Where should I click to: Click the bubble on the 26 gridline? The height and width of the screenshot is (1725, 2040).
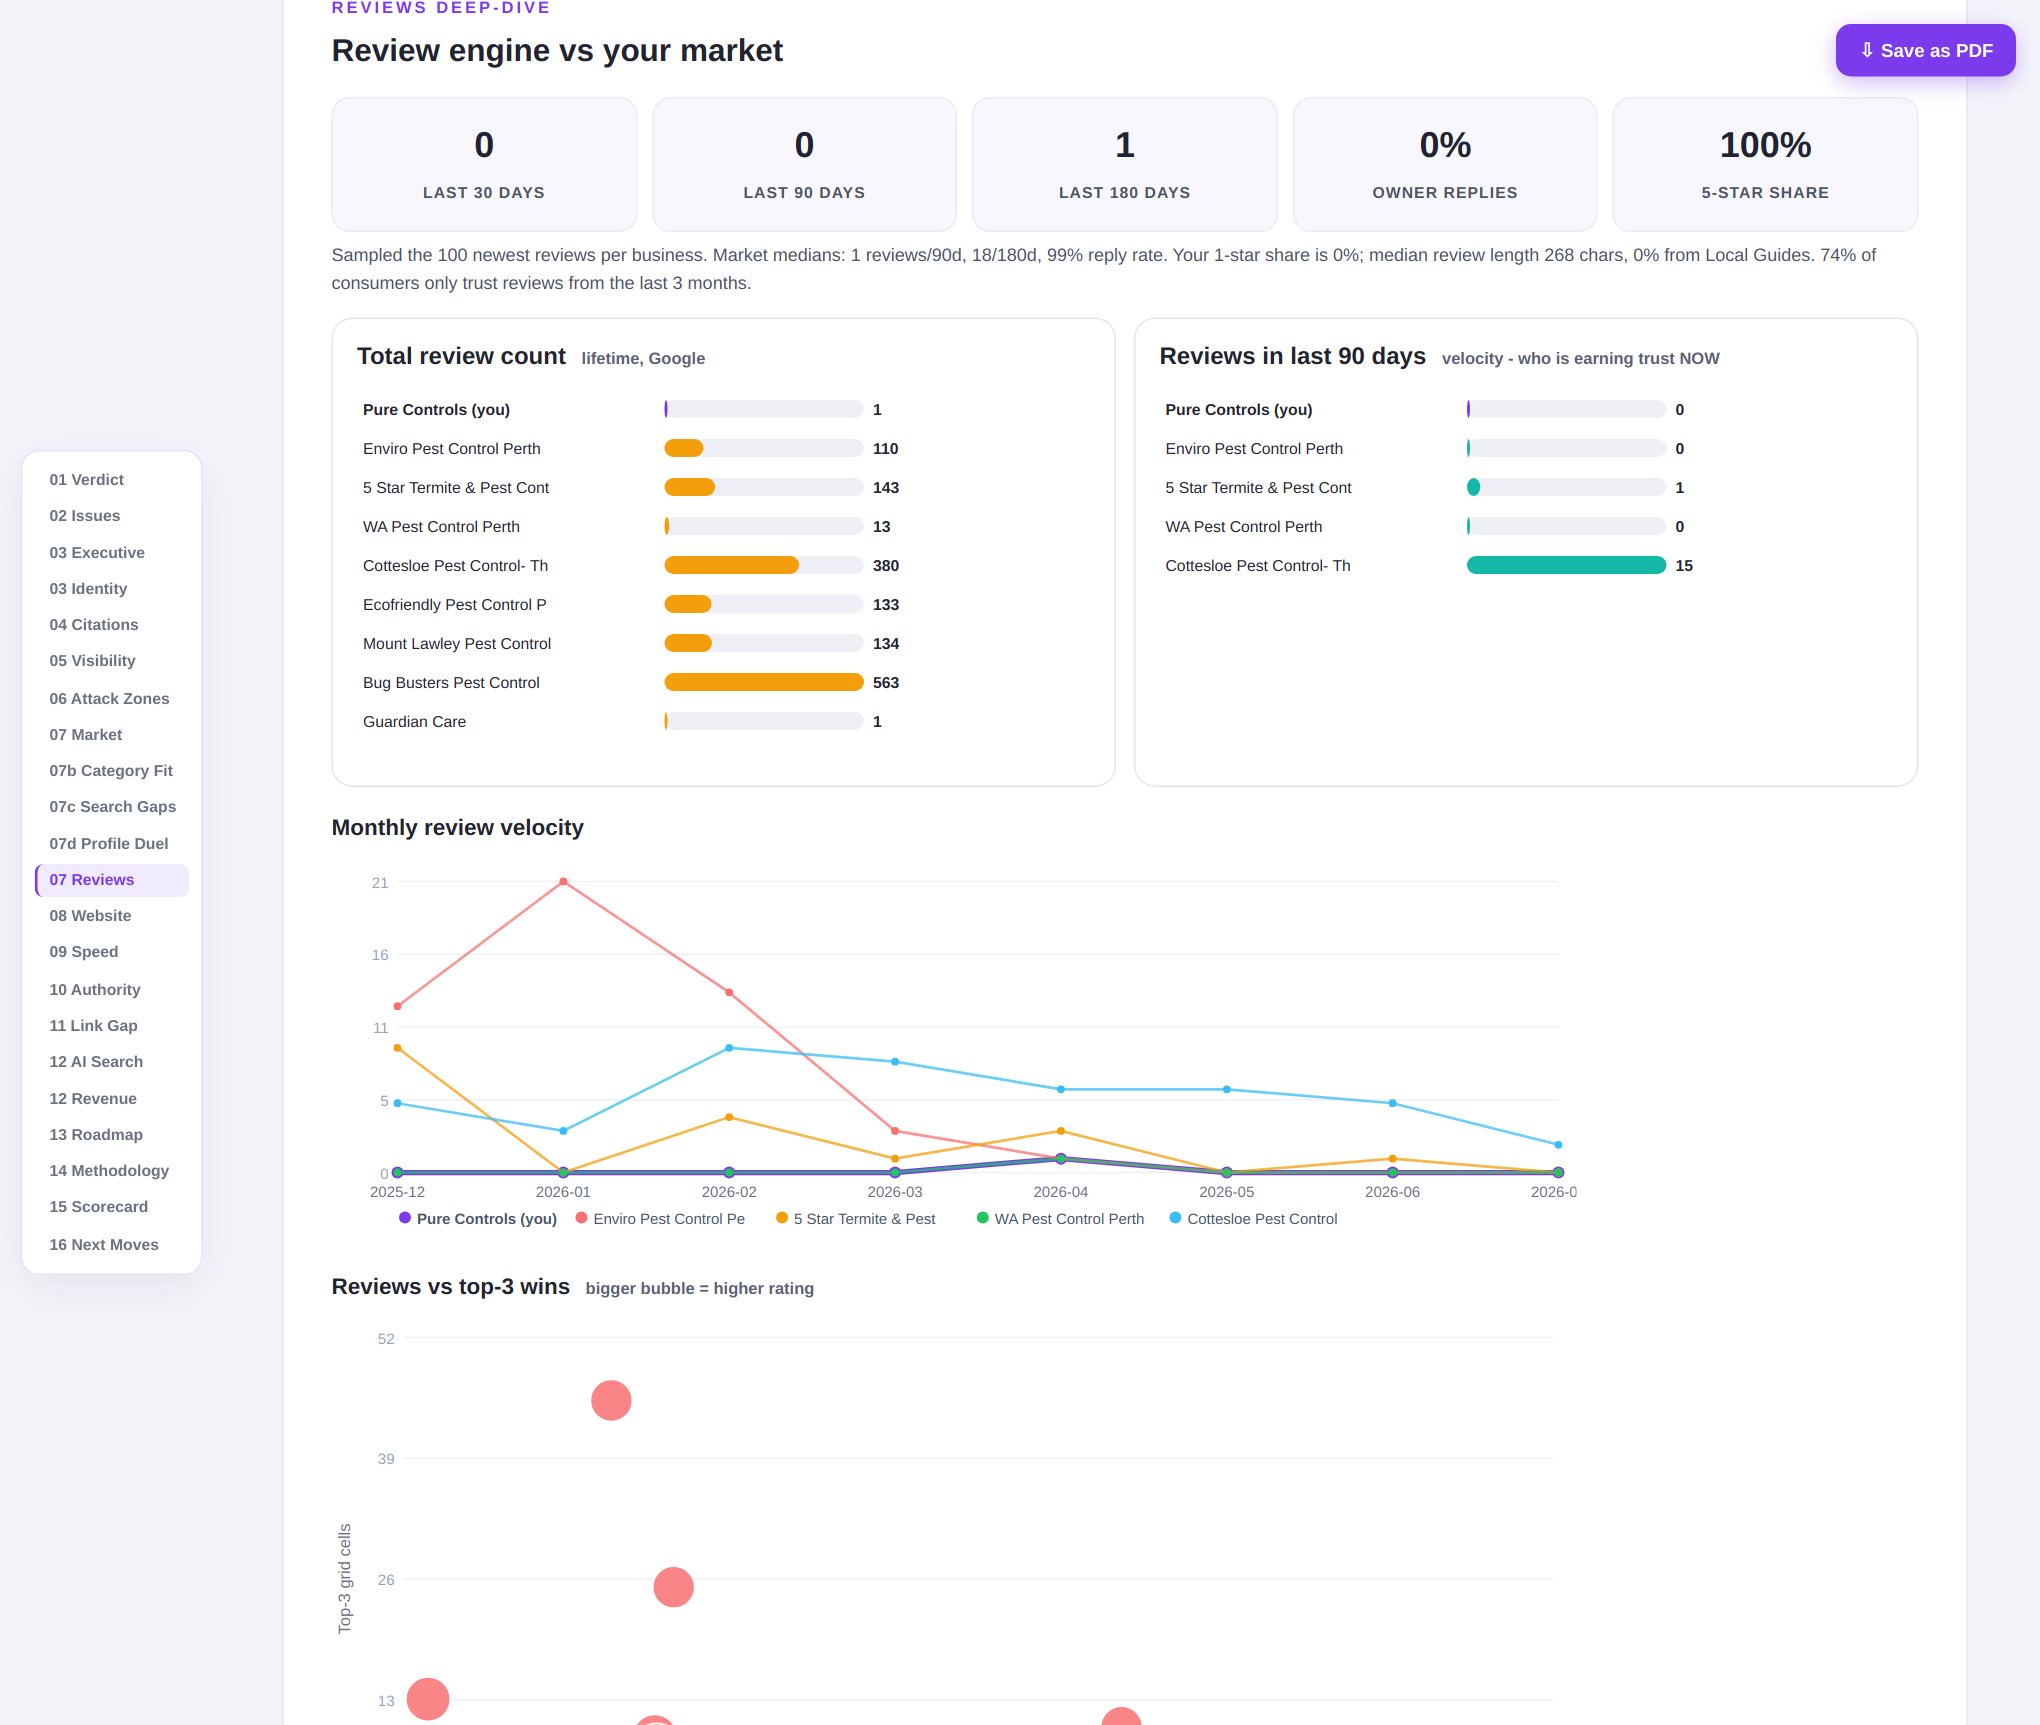(x=673, y=1586)
